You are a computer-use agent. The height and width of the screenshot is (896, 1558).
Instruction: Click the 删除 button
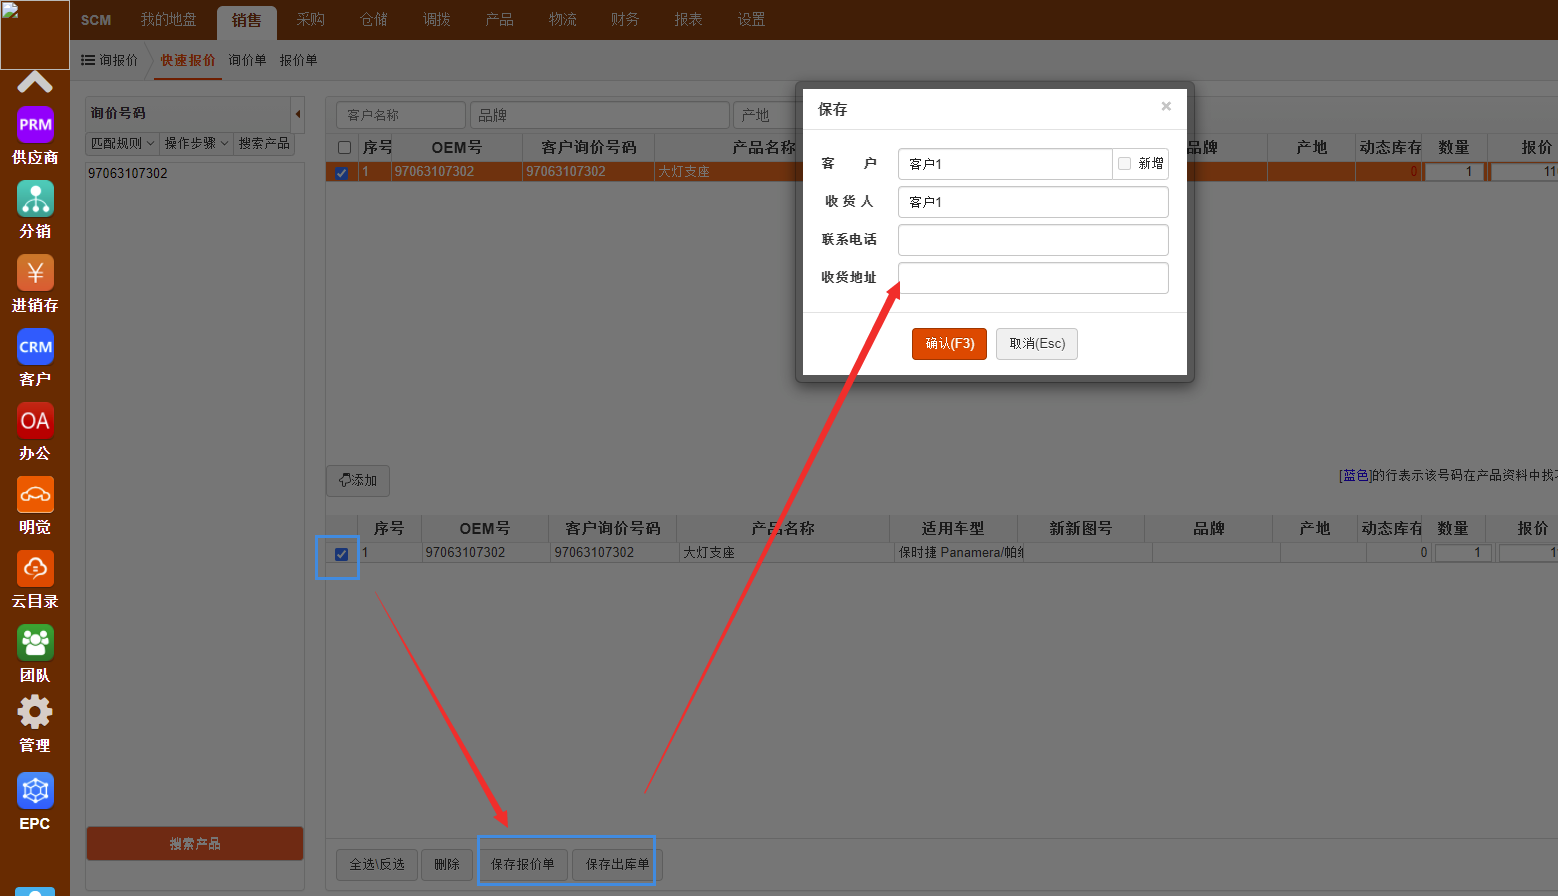click(447, 865)
